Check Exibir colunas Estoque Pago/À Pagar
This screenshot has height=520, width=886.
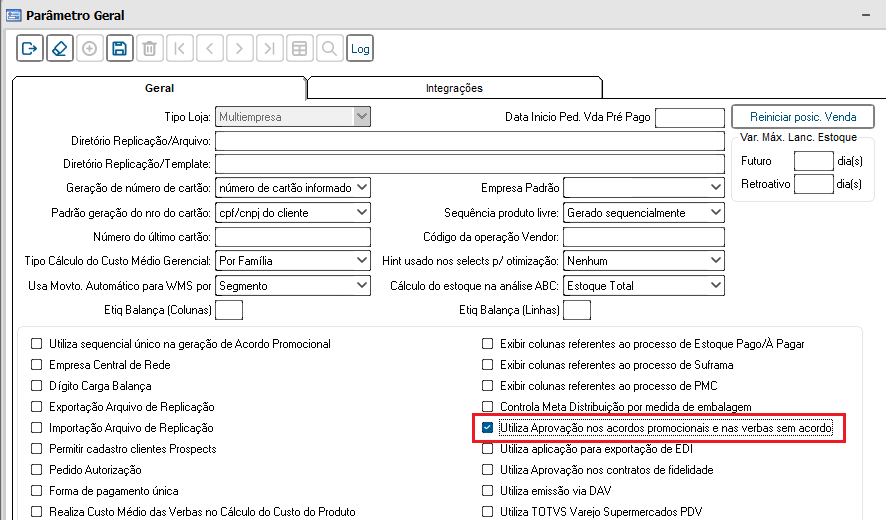[x=488, y=344]
